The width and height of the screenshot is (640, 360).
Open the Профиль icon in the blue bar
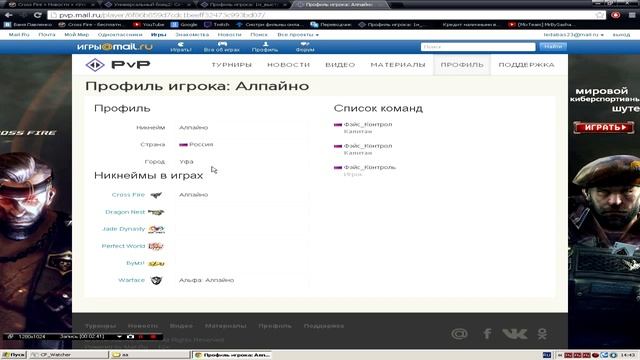(265, 47)
